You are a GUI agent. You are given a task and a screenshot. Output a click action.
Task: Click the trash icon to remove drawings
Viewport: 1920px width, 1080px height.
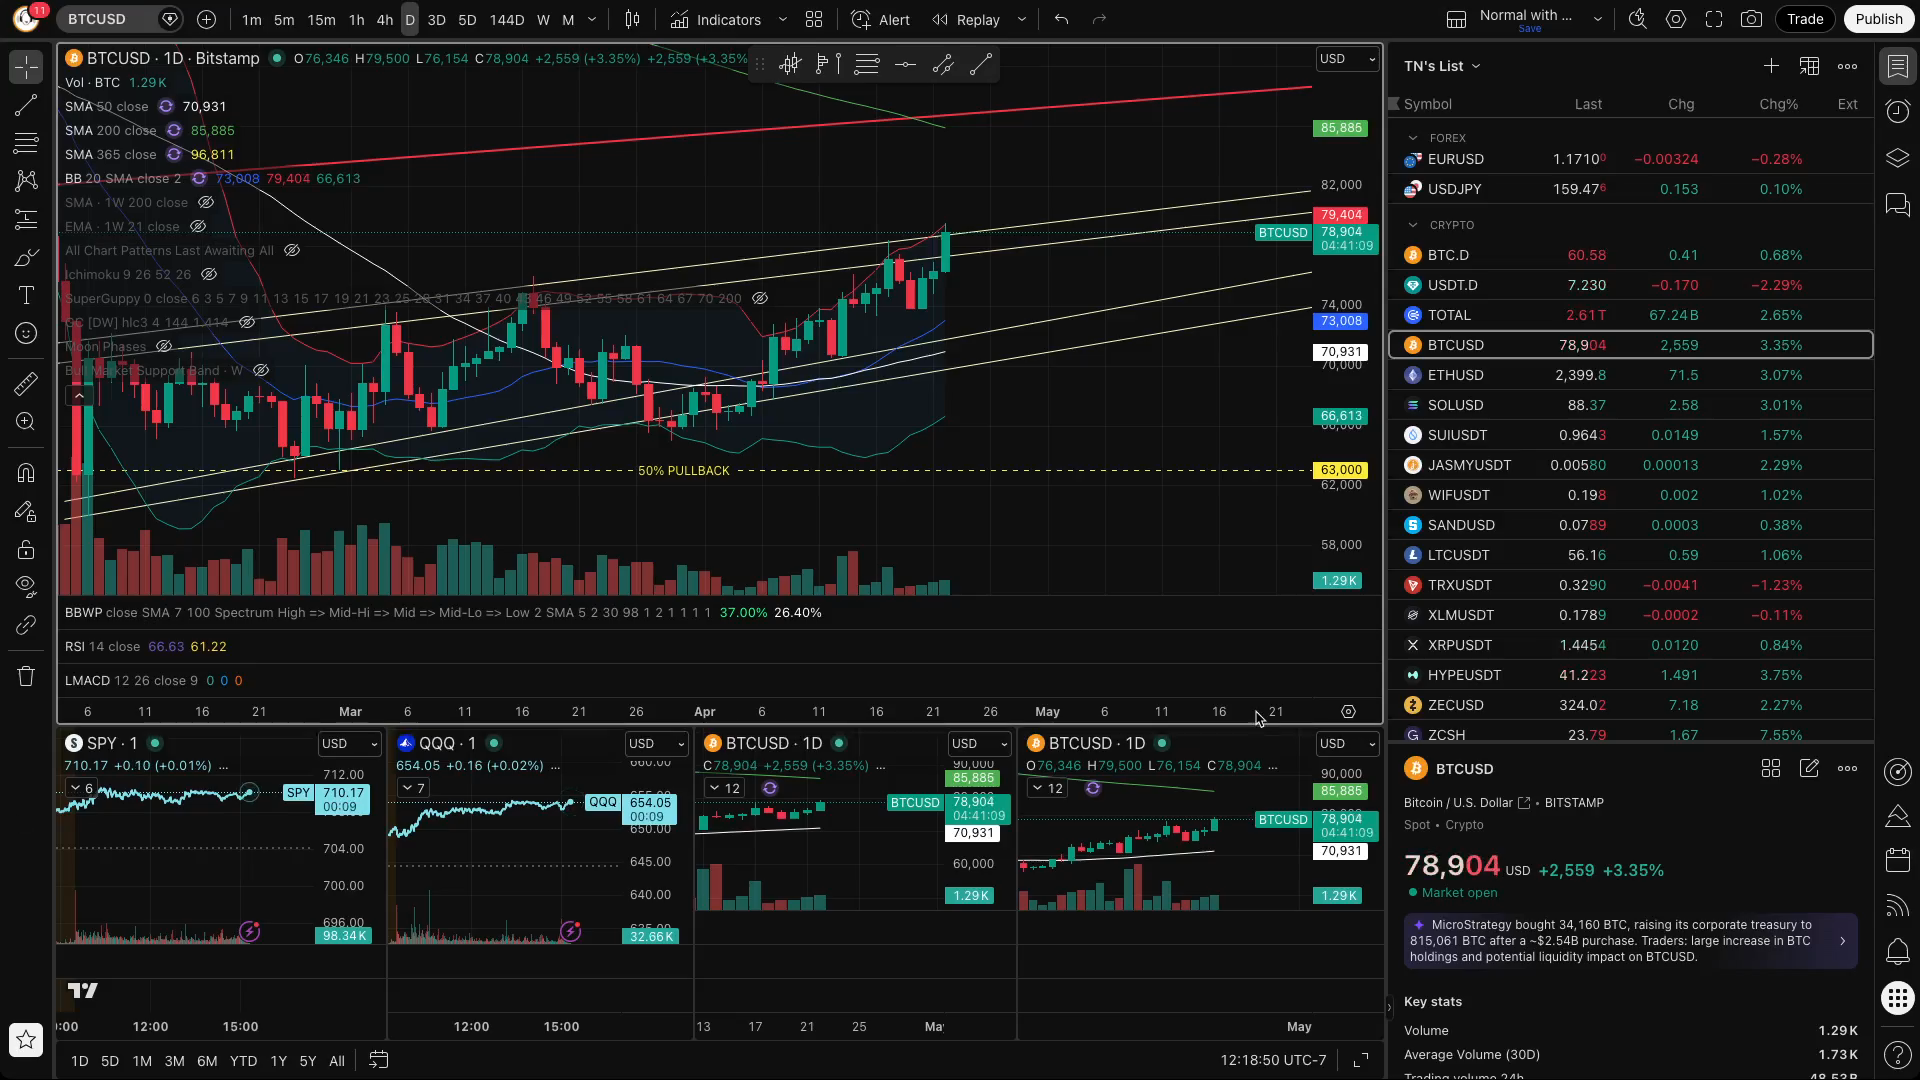[x=27, y=676]
